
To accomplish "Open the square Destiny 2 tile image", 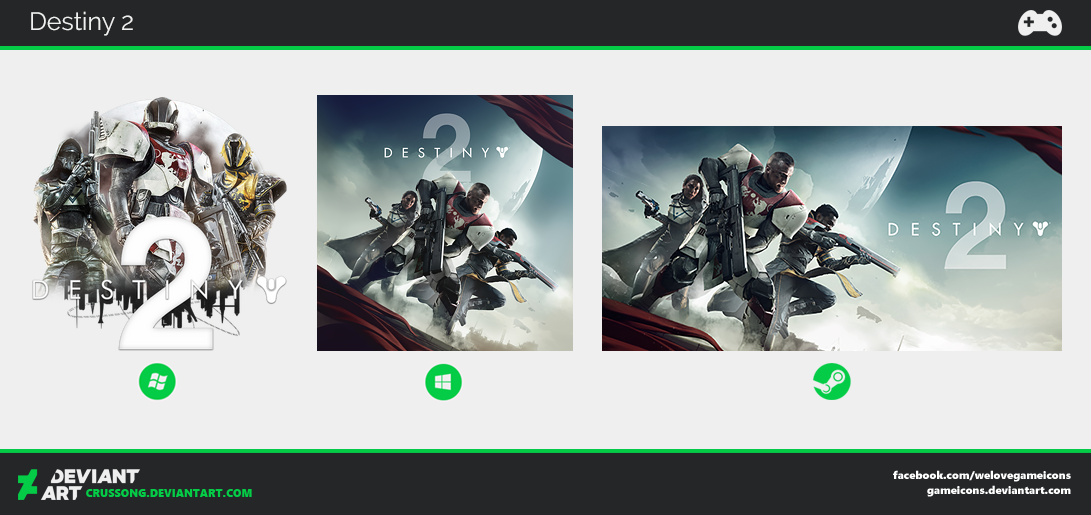I will click(x=445, y=223).
